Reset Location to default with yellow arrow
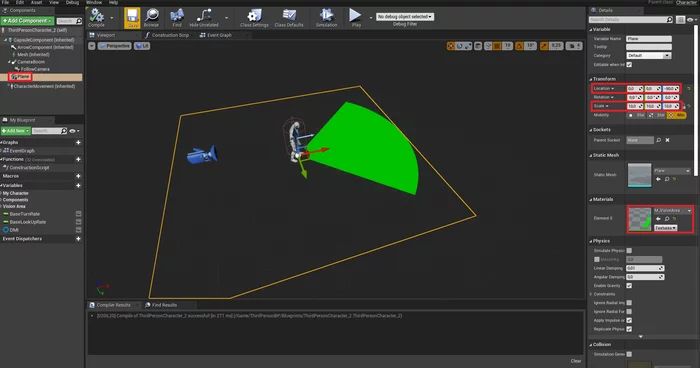 pyautogui.click(x=688, y=89)
